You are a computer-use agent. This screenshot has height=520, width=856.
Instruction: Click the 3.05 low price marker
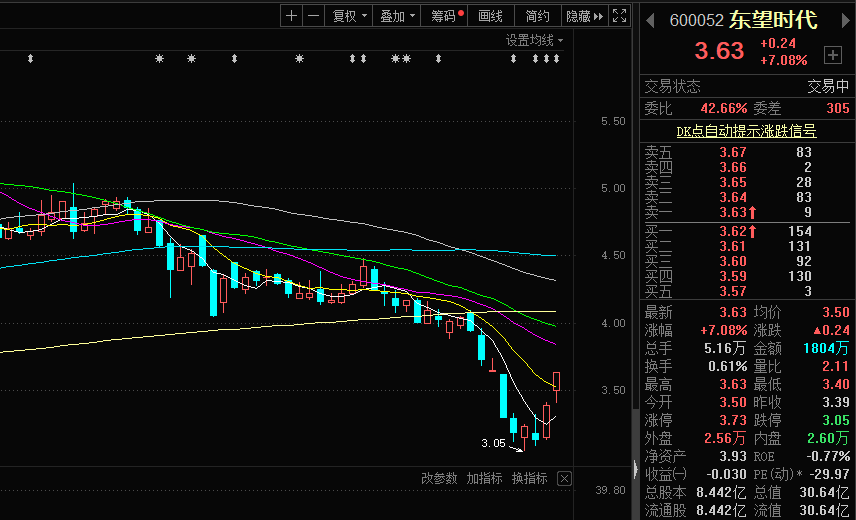(x=492, y=443)
